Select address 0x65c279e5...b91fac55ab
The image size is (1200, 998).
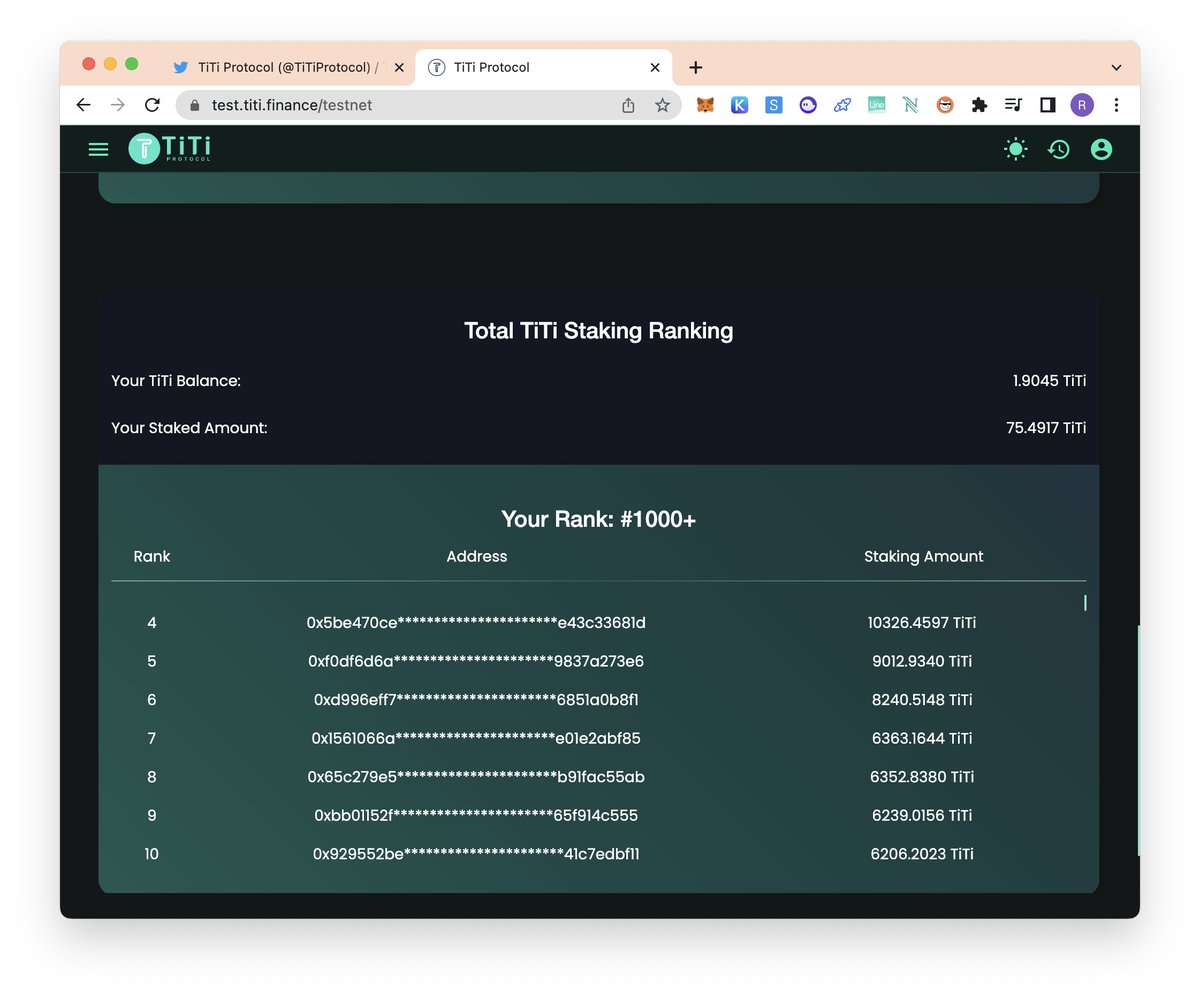(x=476, y=777)
